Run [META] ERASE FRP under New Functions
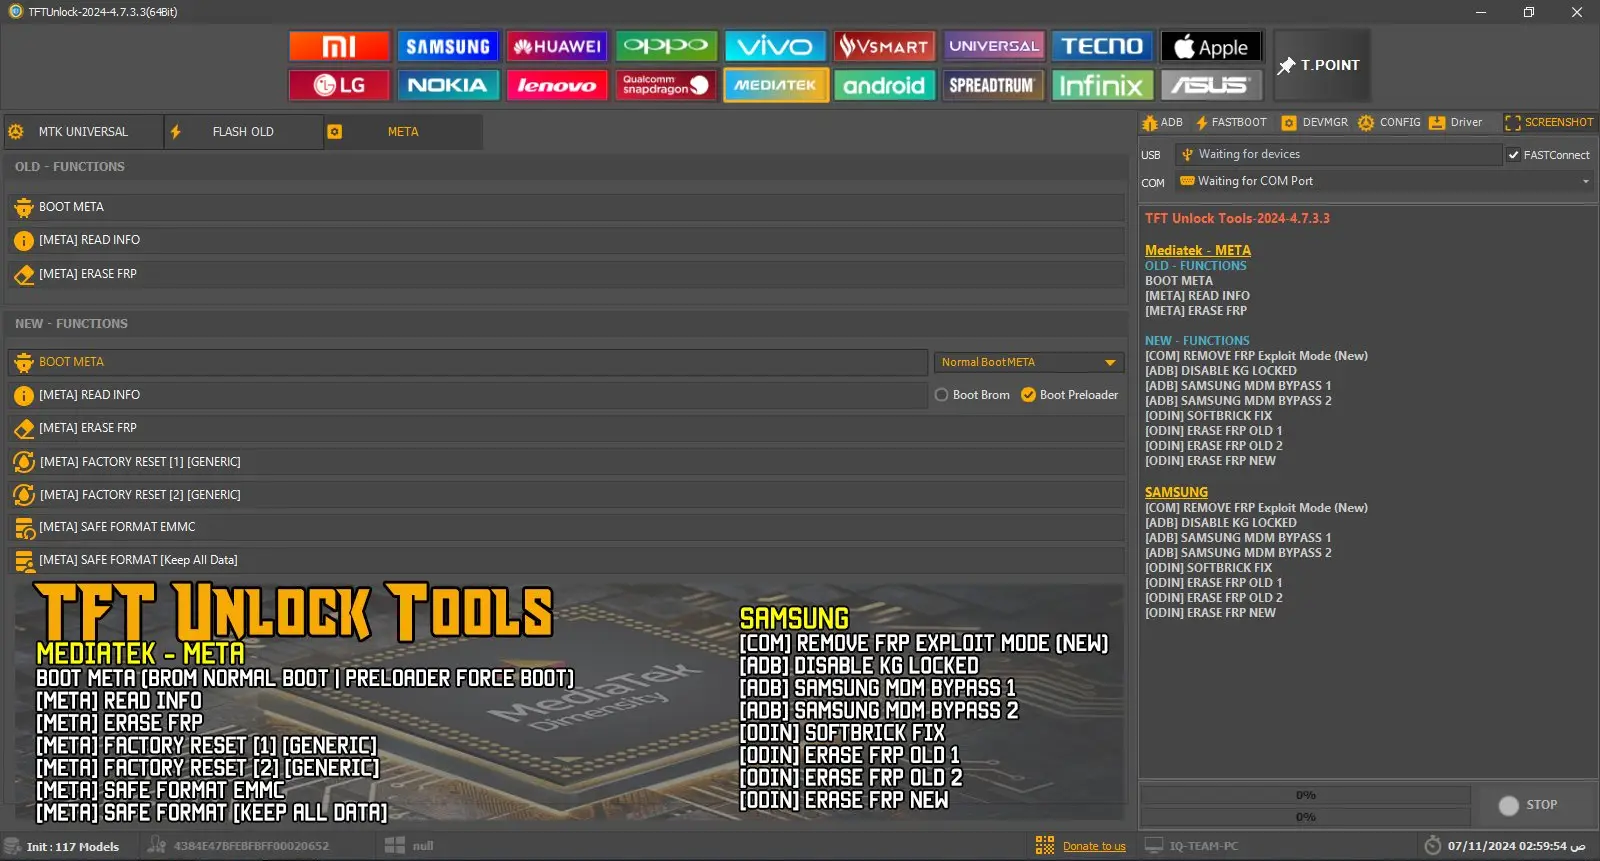This screenshot has width=1600, height=861. (x=566, y=428)
